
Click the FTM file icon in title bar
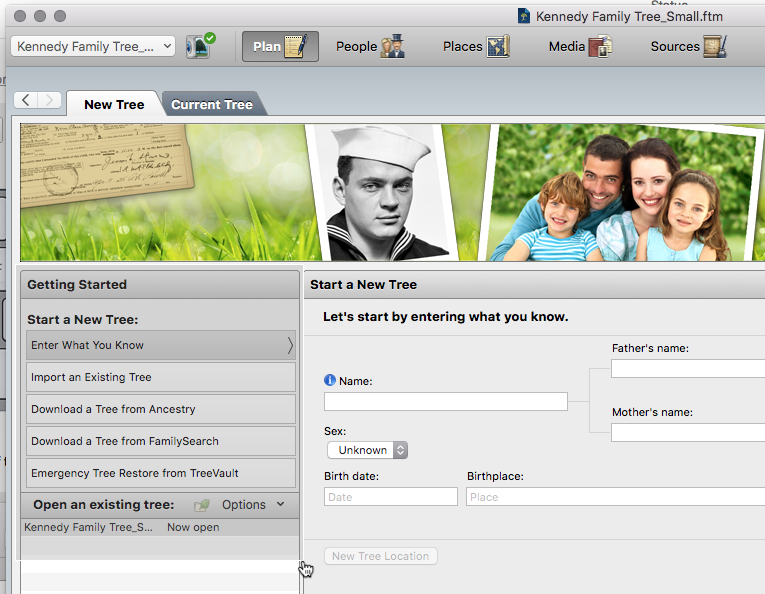point(523,16)
